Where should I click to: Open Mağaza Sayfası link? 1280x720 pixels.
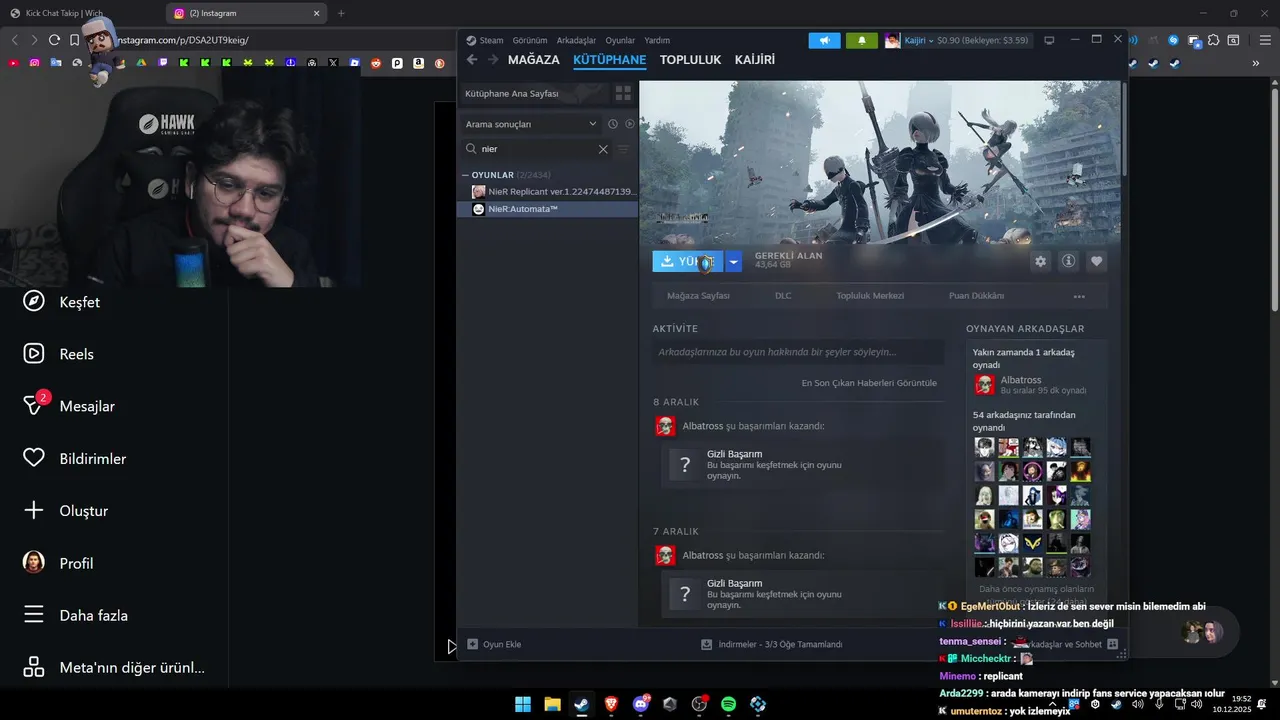(698, 296)
